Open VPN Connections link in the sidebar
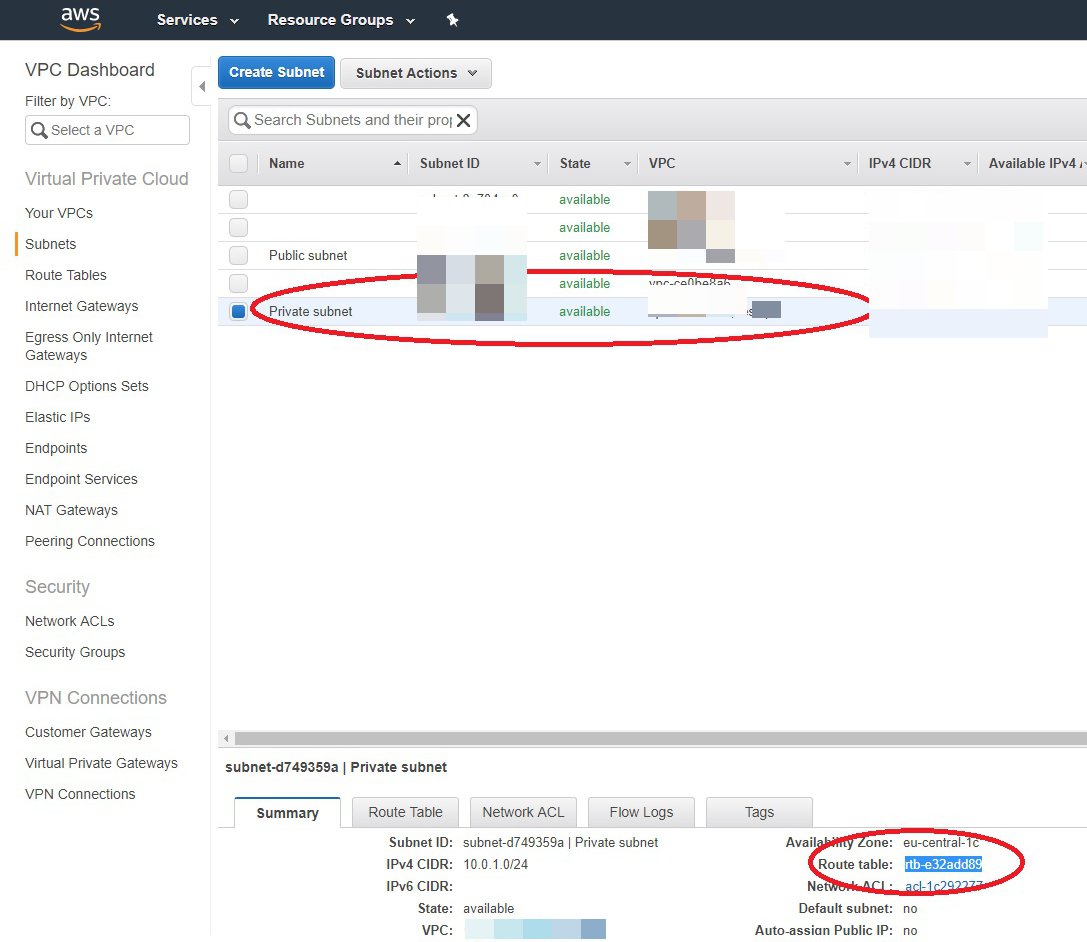1087x942 pixels. [80, 794]
